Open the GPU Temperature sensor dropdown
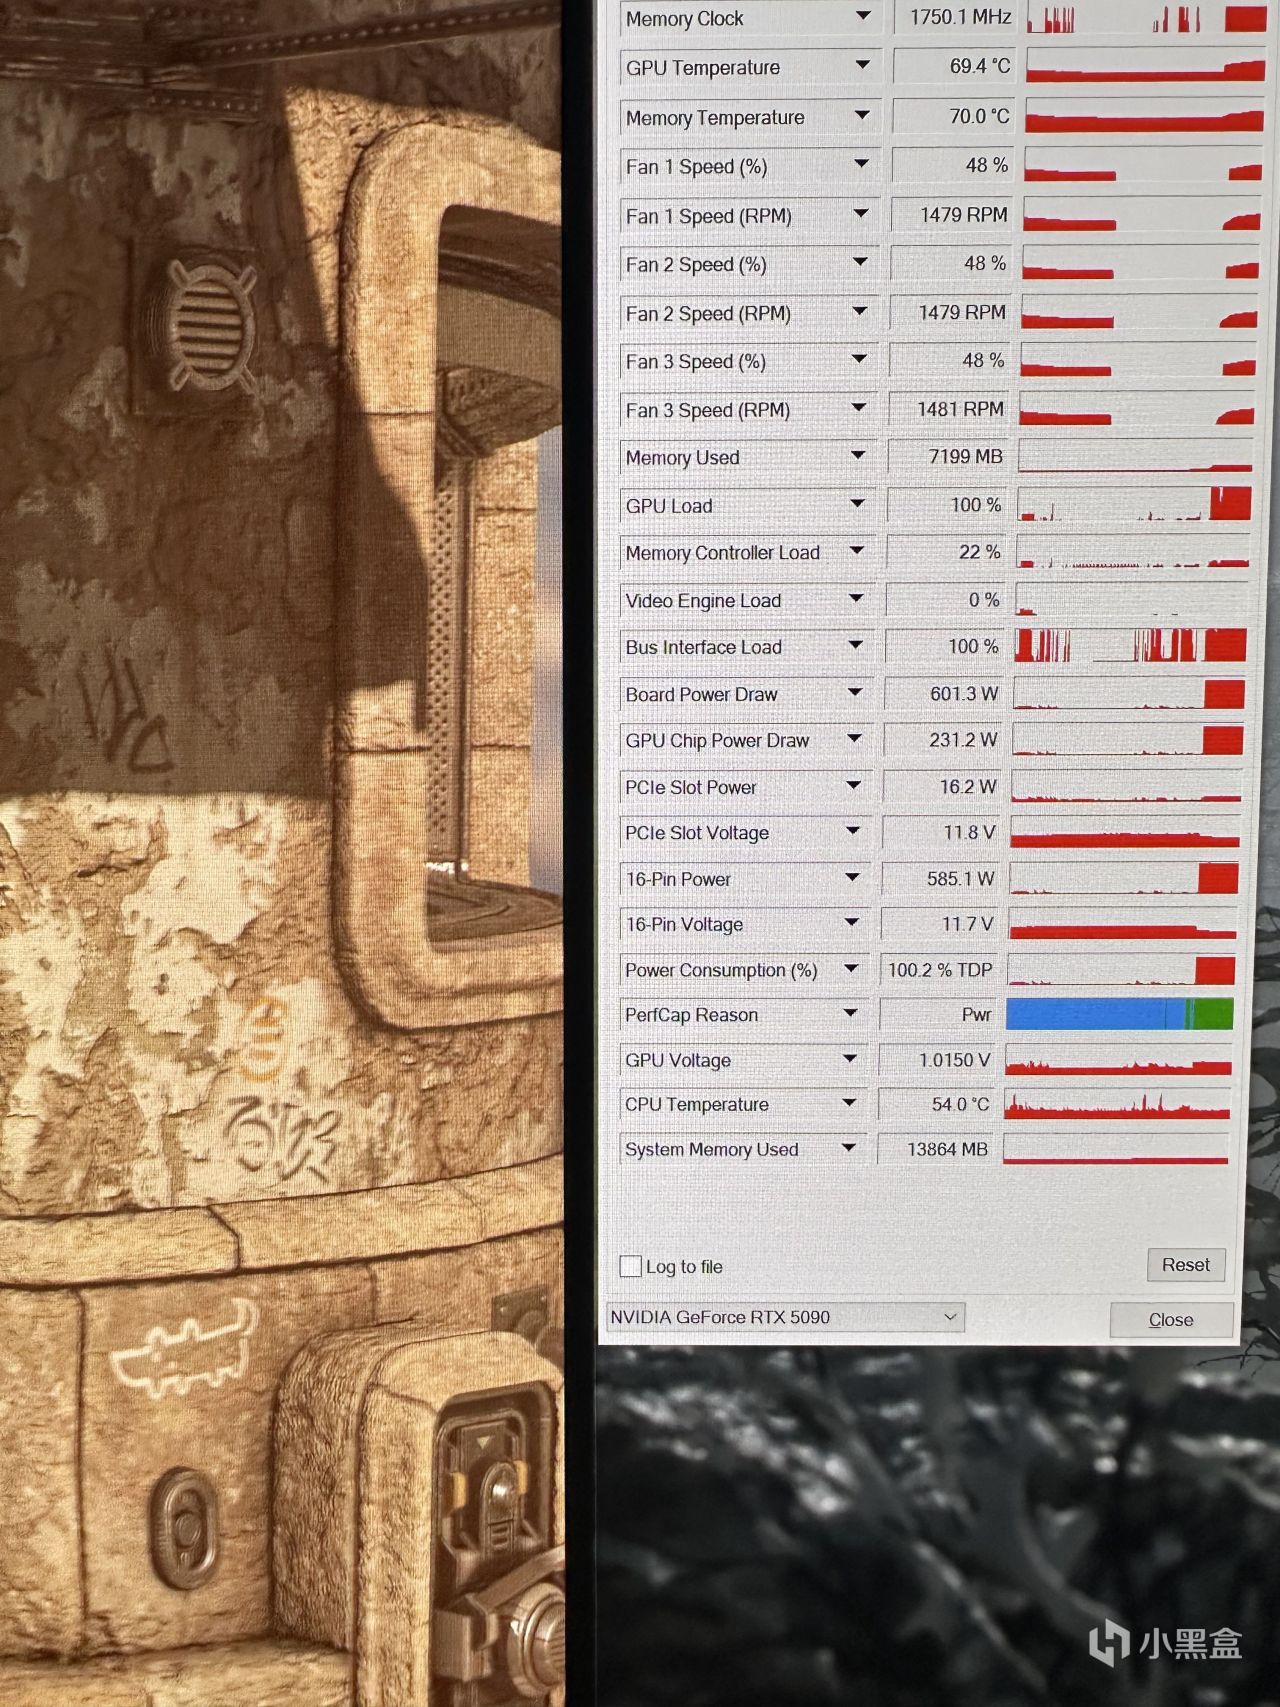 click(x=862, y=65)
